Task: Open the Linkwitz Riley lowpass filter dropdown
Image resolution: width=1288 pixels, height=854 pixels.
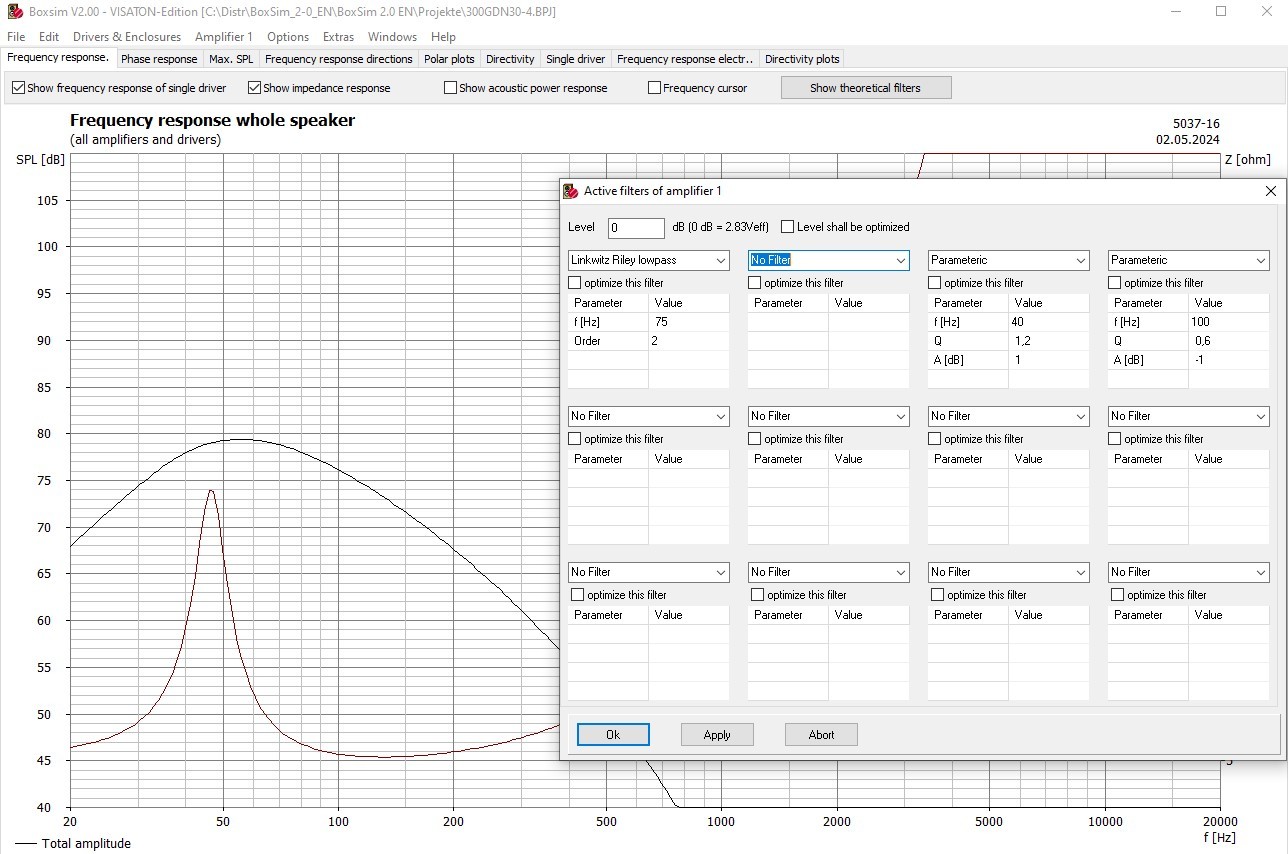Action: 720,260
